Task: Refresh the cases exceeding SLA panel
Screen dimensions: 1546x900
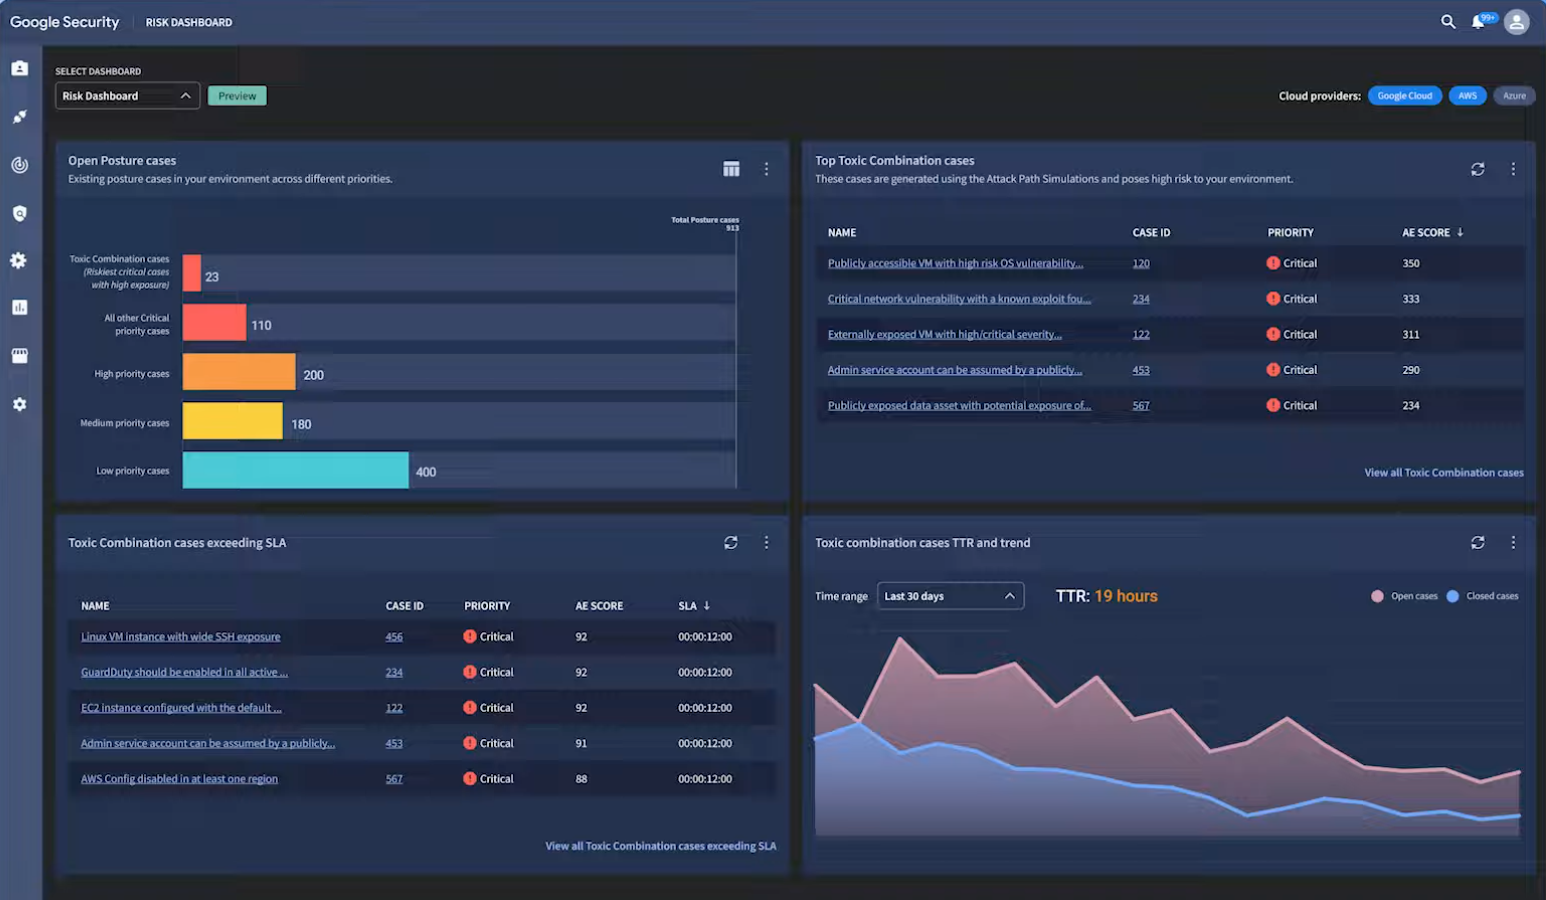Action: tap(731, 542)
